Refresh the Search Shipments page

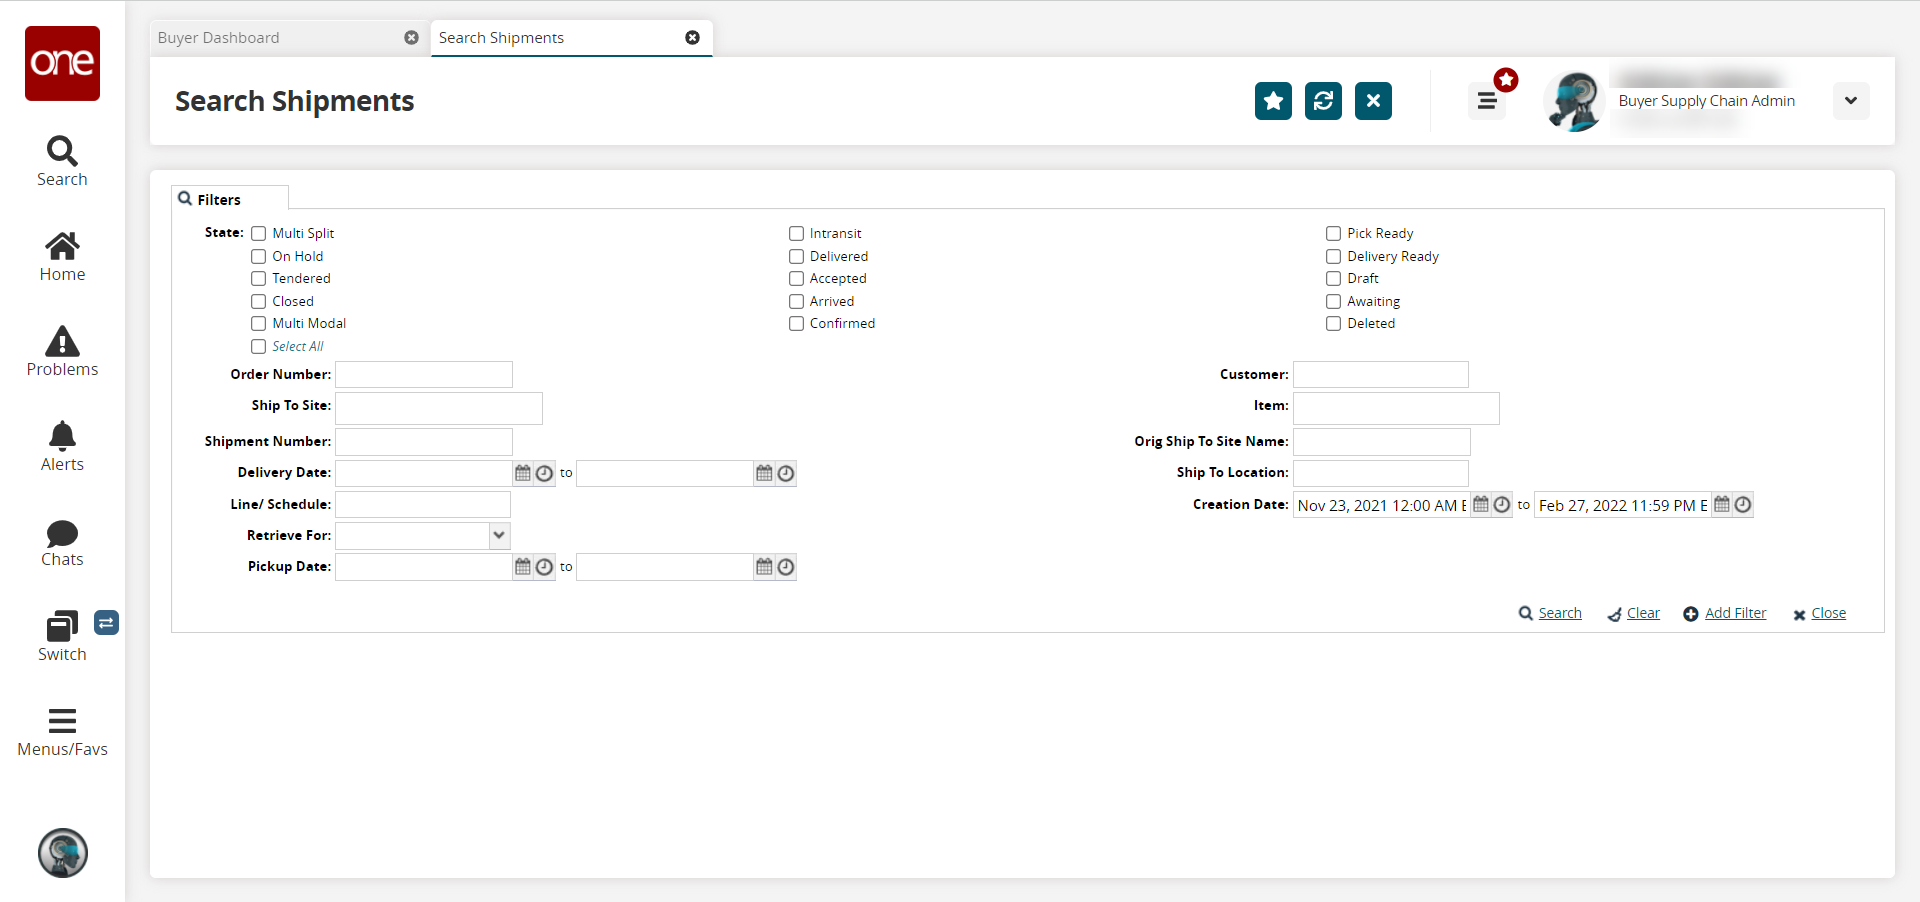click(x=1323, y=101)
